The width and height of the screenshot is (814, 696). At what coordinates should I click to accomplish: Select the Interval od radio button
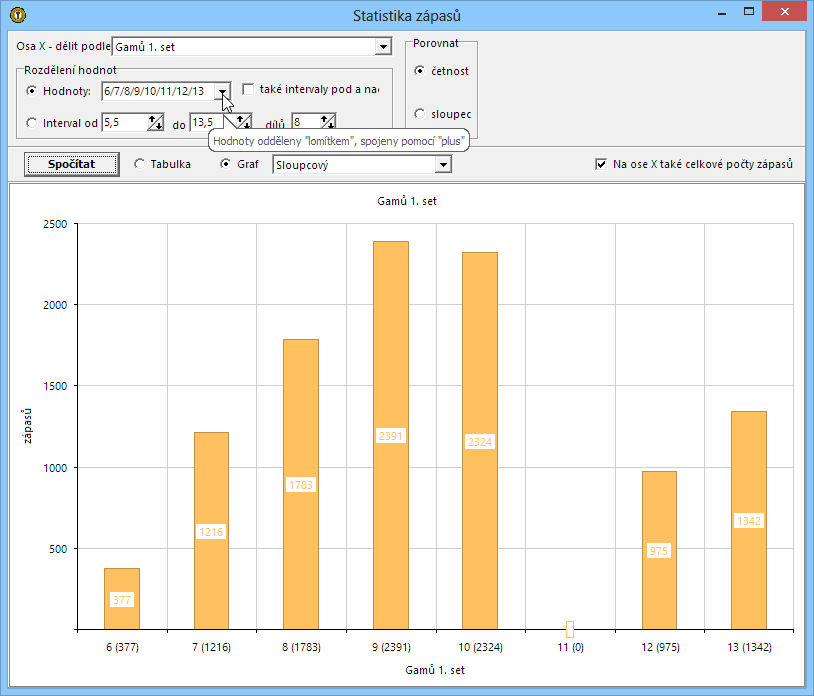click(x=32, y=123)
